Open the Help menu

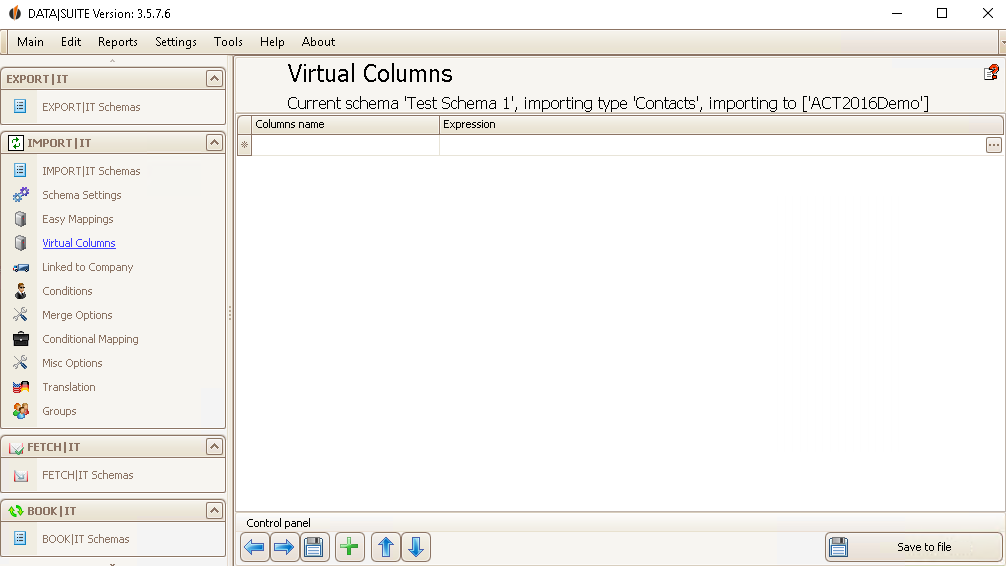click(x=272, y=42)
